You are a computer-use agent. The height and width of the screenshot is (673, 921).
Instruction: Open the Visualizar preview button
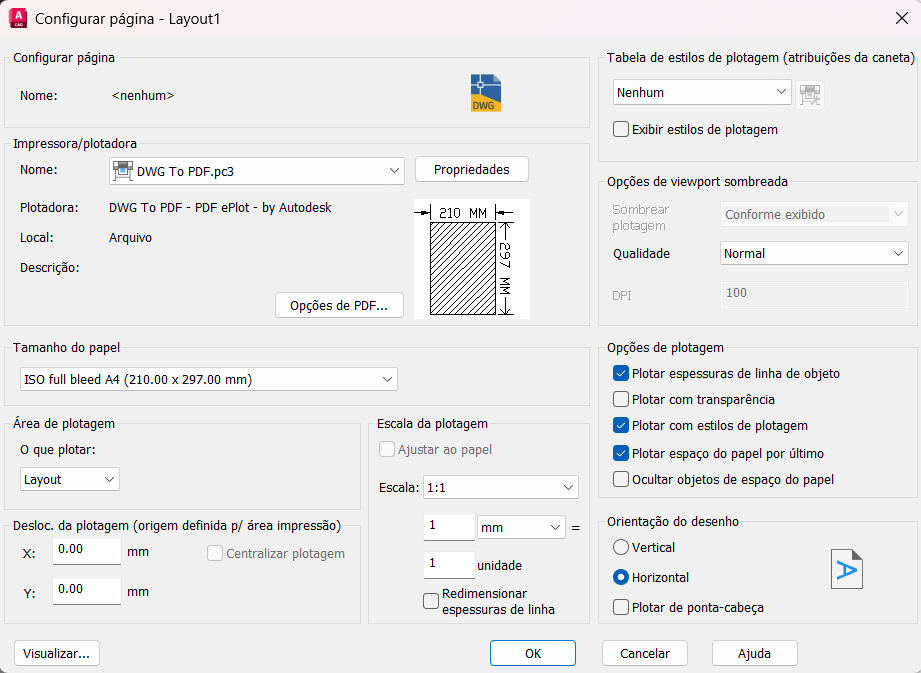pyautogui.click(x=56, y=653)
